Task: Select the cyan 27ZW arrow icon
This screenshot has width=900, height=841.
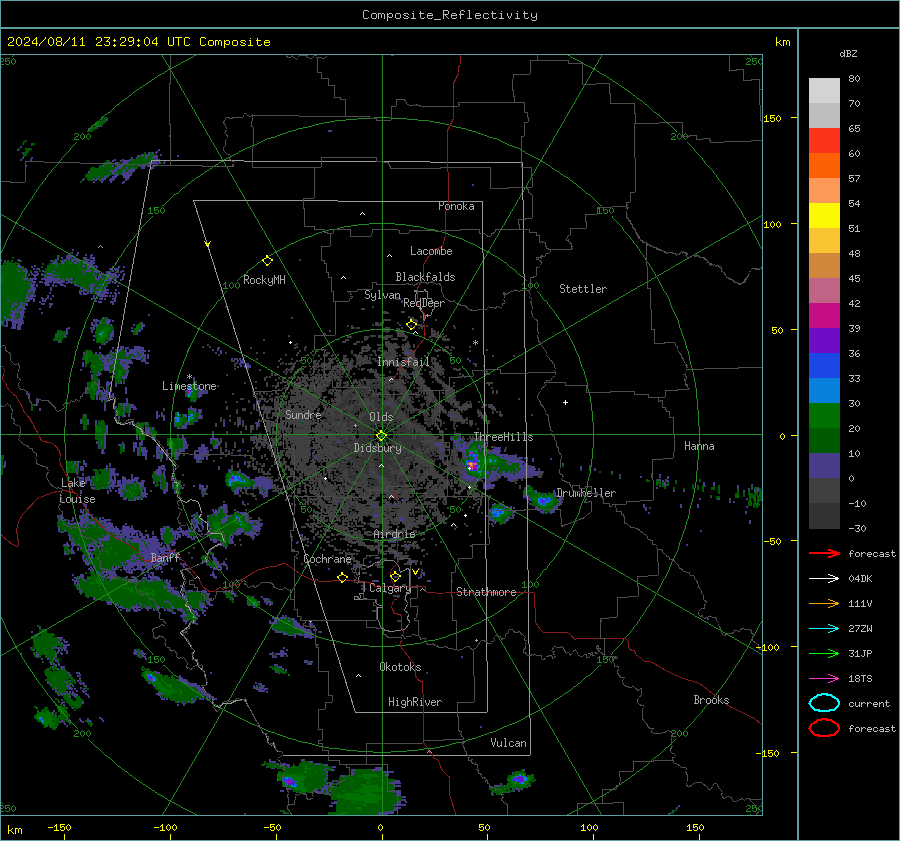Action: point(824,629)
